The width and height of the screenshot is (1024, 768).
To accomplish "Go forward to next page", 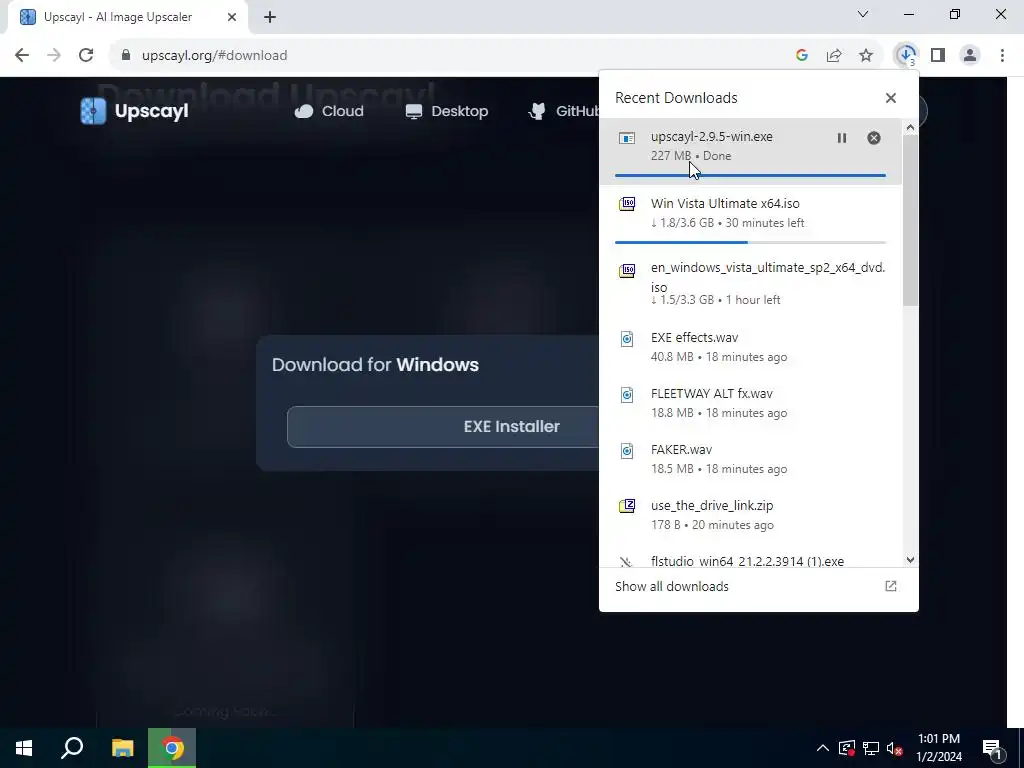I will click(x=54, y=56).
